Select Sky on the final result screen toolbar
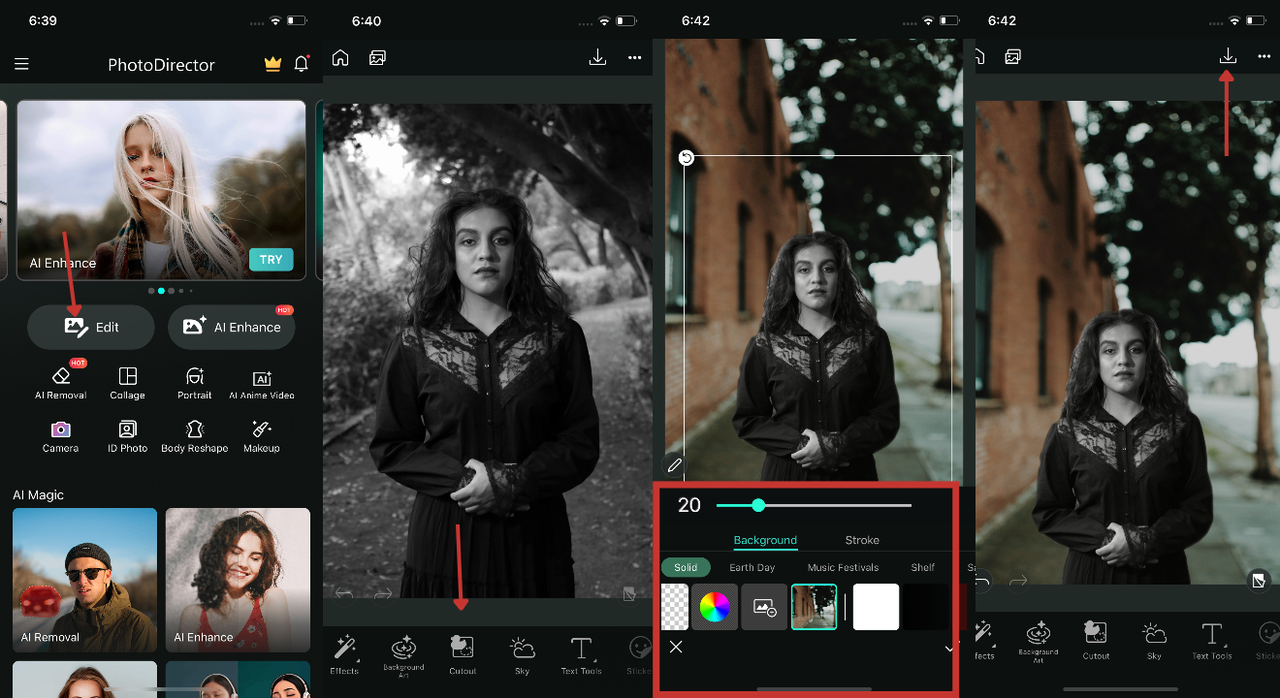 1154,640
